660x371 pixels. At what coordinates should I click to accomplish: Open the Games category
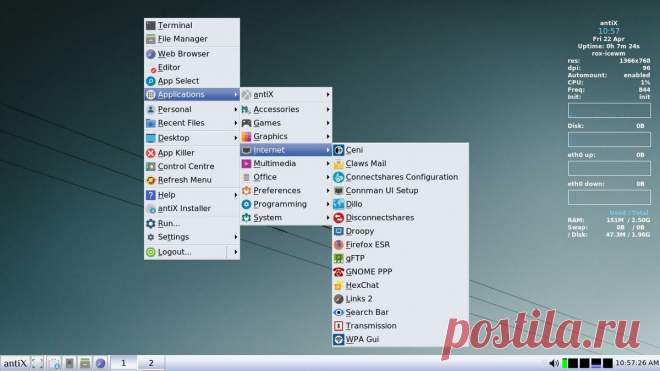pyautogui.click(x=286, y=123)
